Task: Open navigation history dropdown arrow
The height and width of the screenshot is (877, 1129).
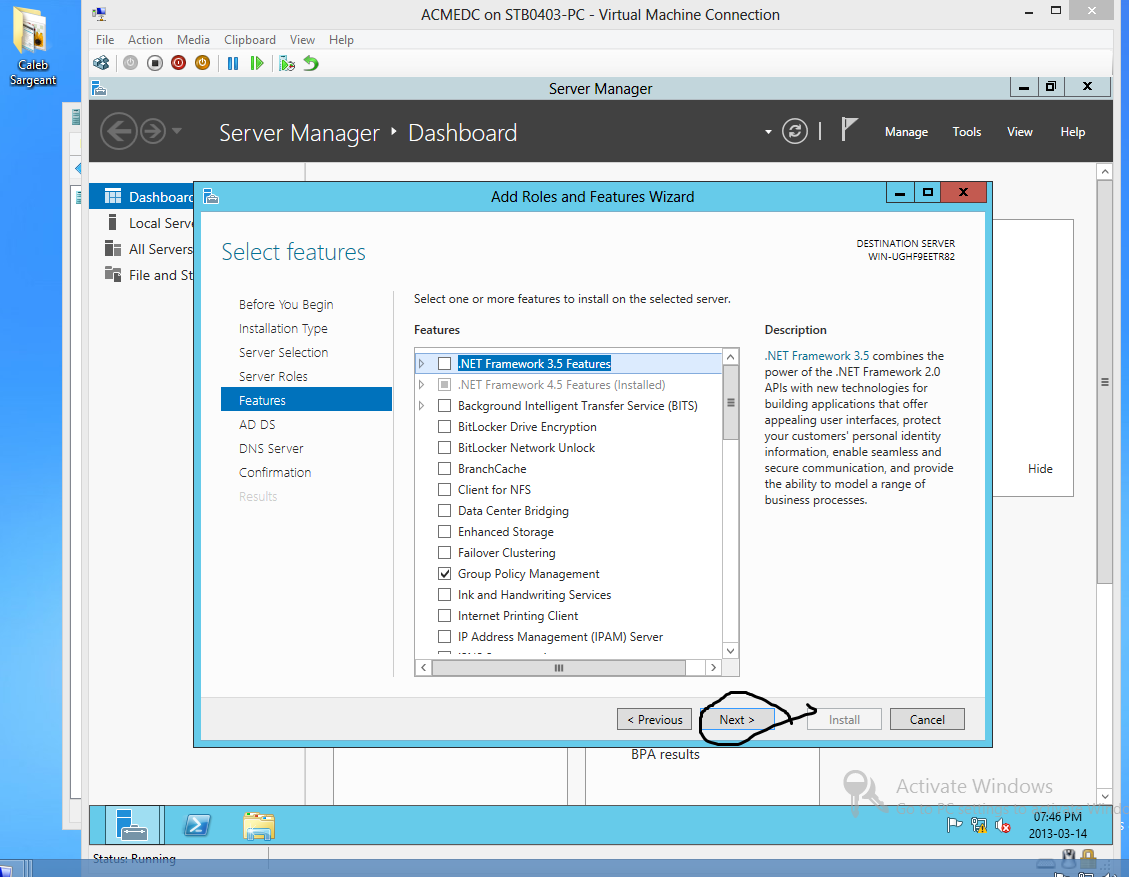Action: point(177,131)
